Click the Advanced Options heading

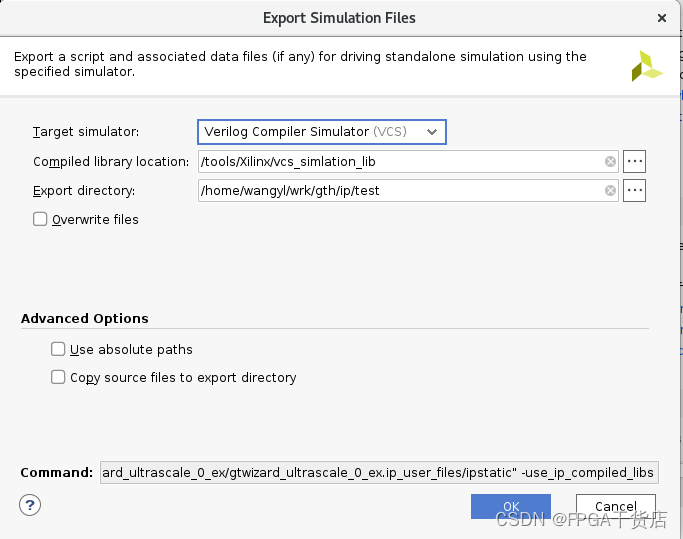85,319
